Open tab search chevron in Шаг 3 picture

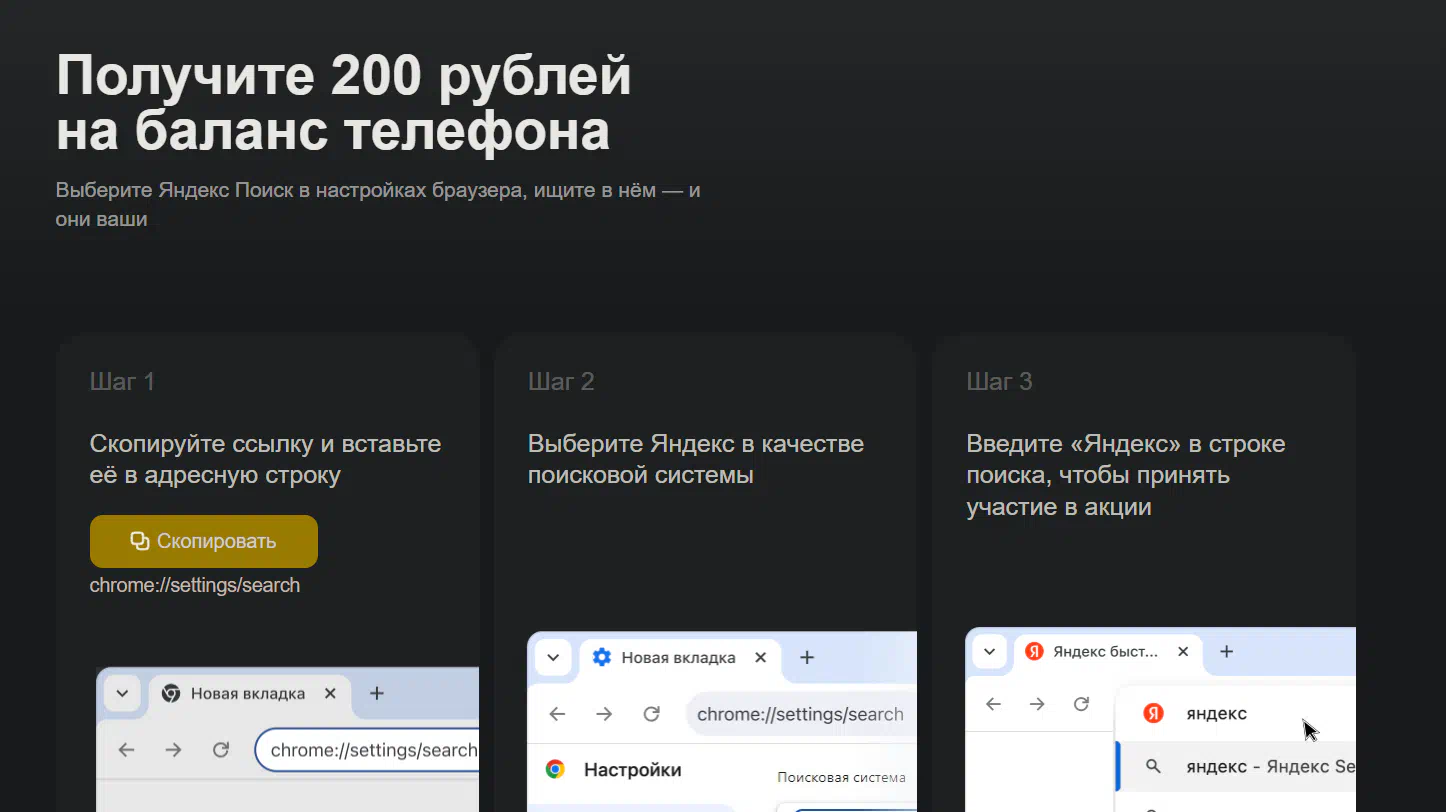(990, 652)
